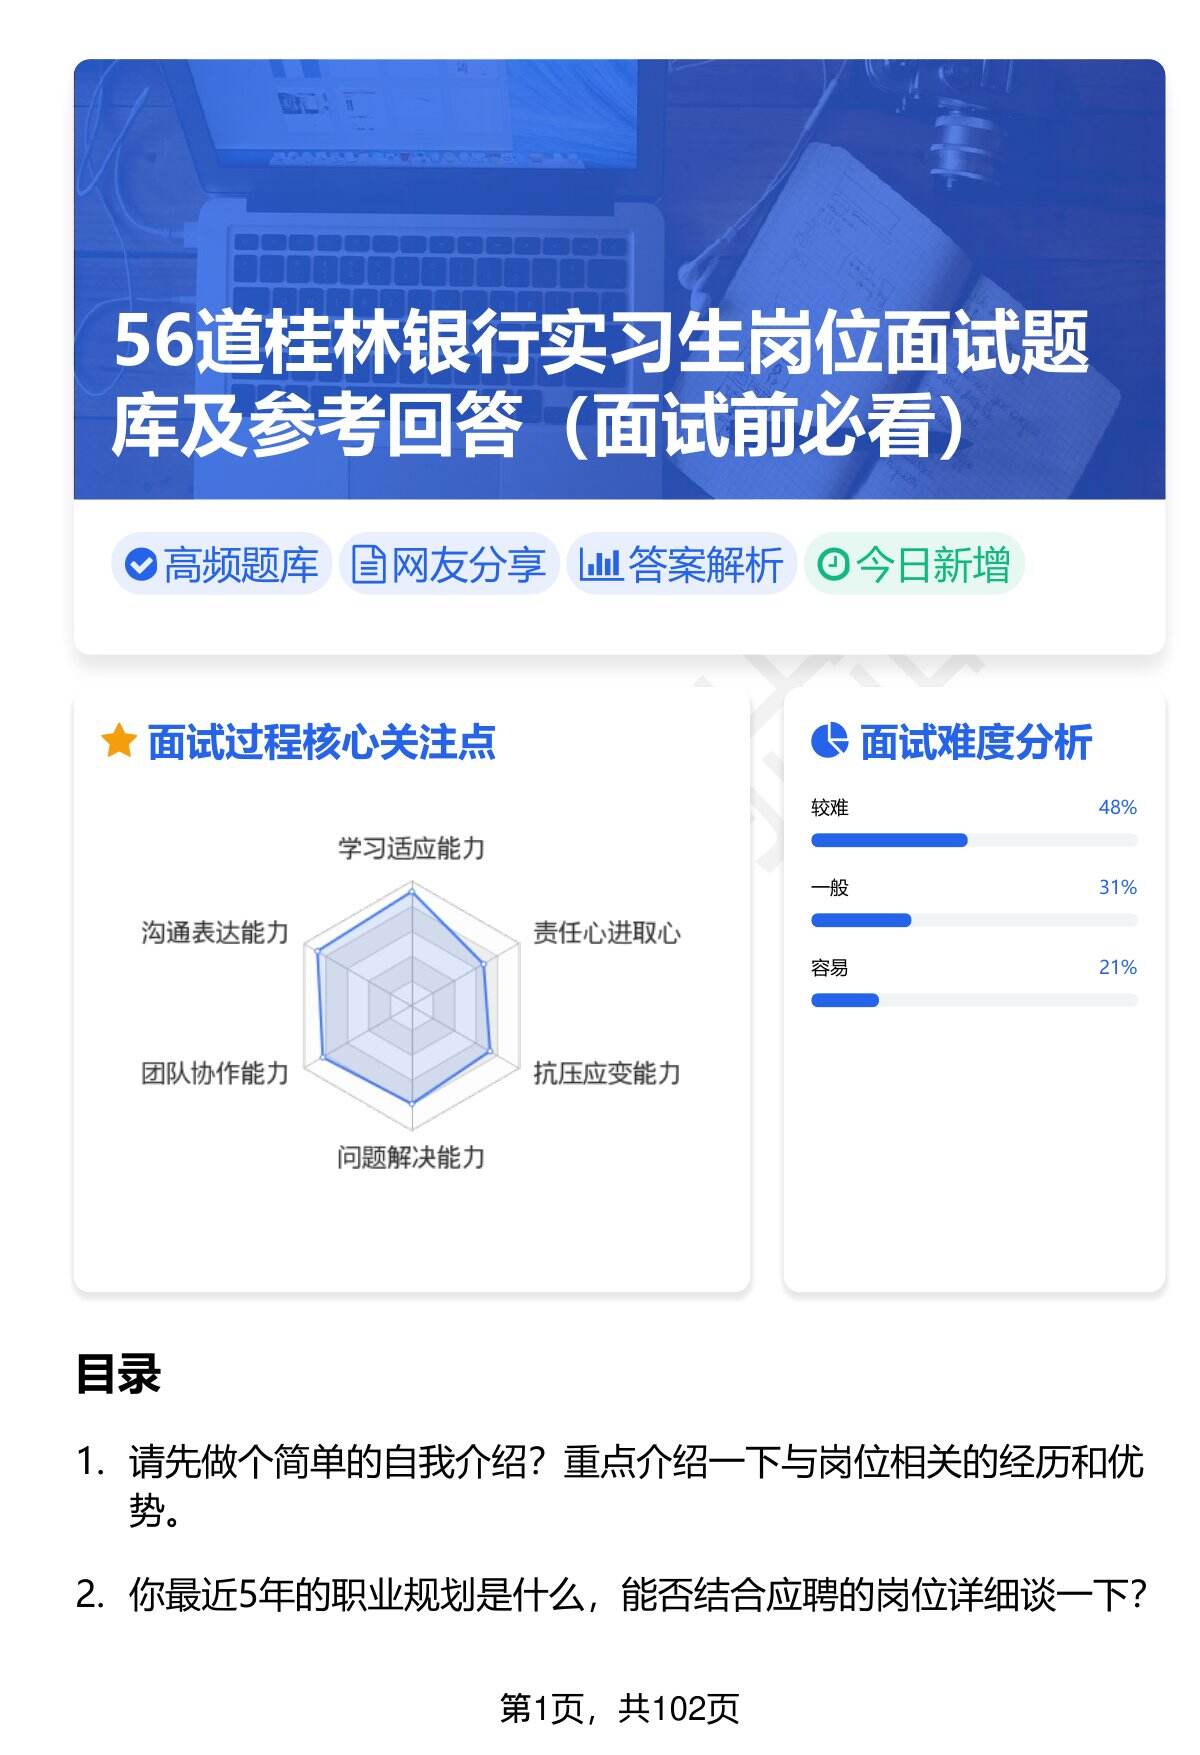
Task: Click the page indicator 第1页，共102页
Action: point(619,1708)
